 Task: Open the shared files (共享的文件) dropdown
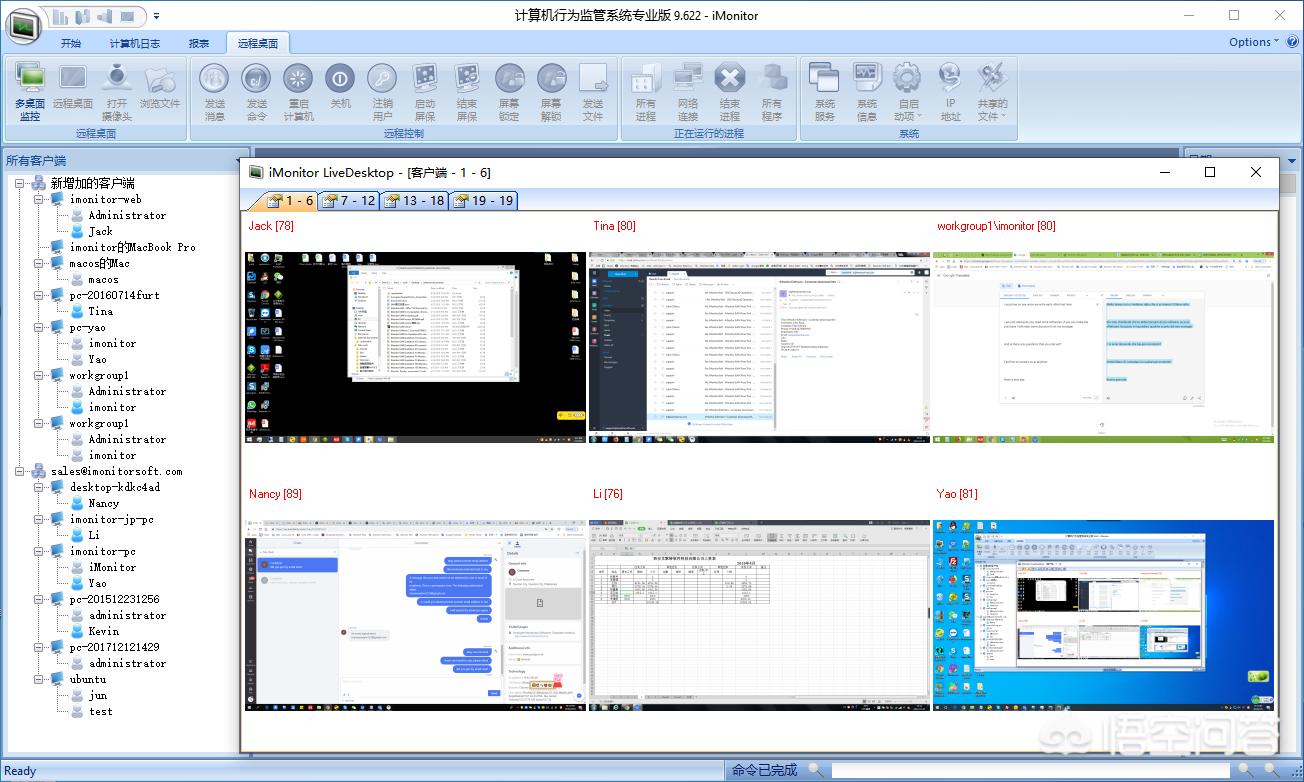click(992, 91)
